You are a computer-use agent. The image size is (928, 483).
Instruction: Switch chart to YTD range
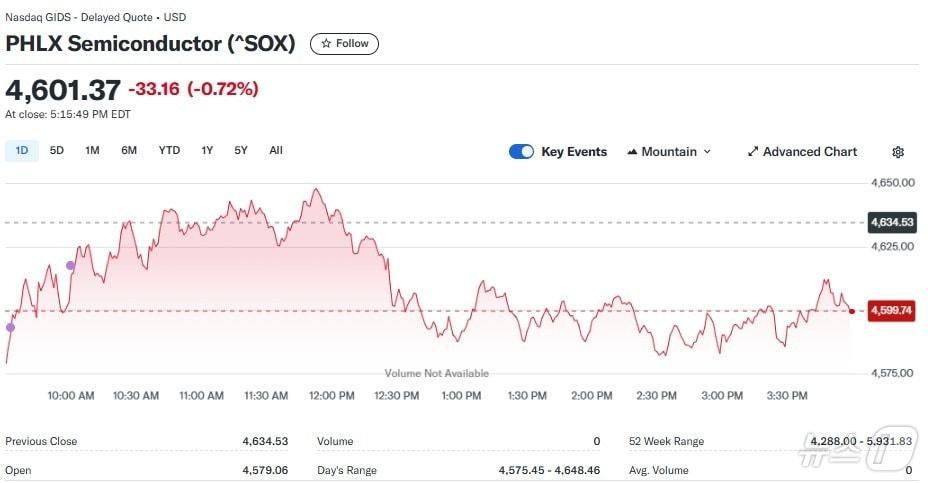tap(169, 151)
